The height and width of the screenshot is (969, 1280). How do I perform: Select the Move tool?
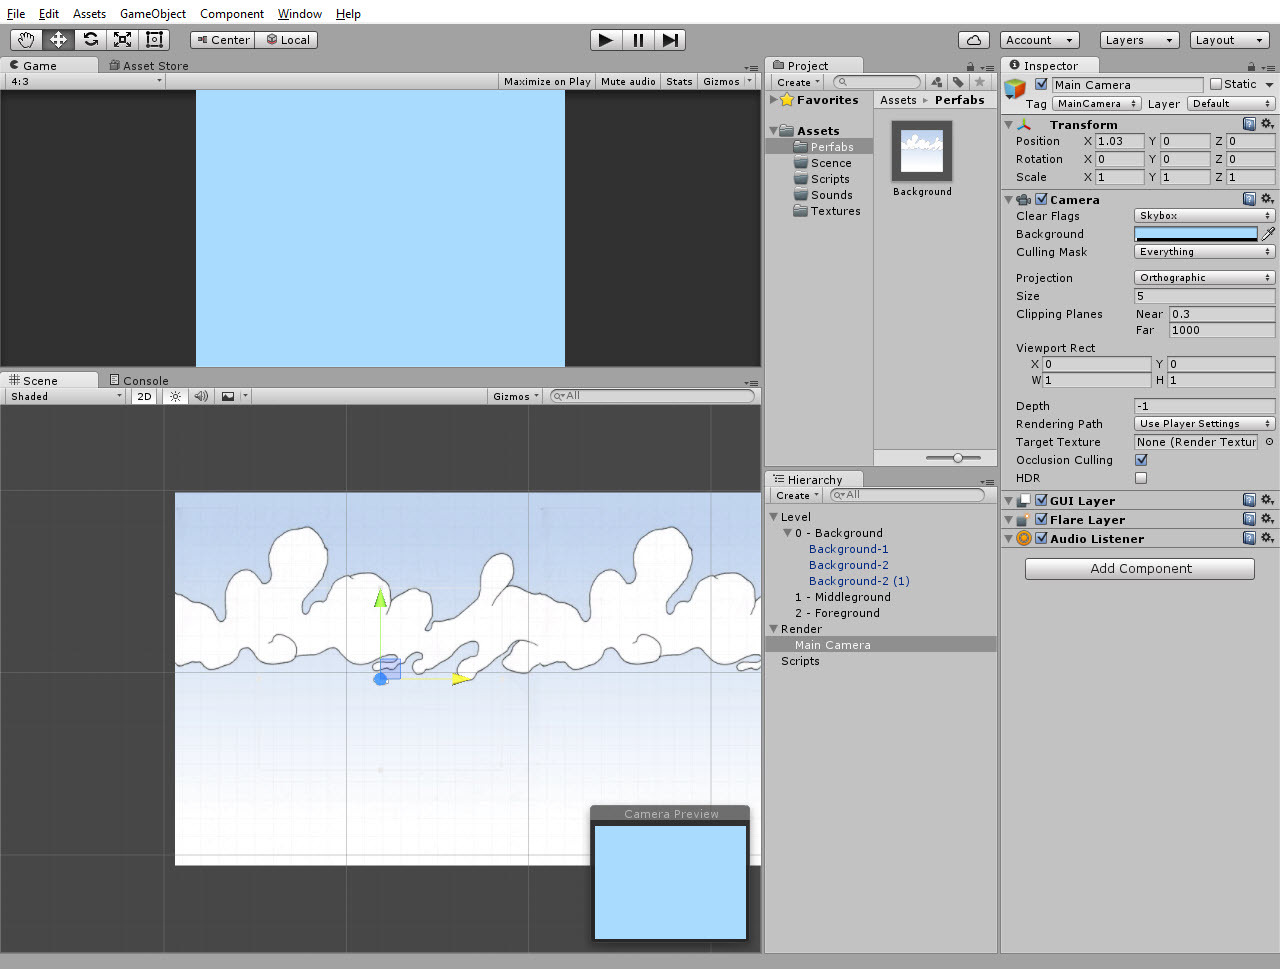pos(58,40)
